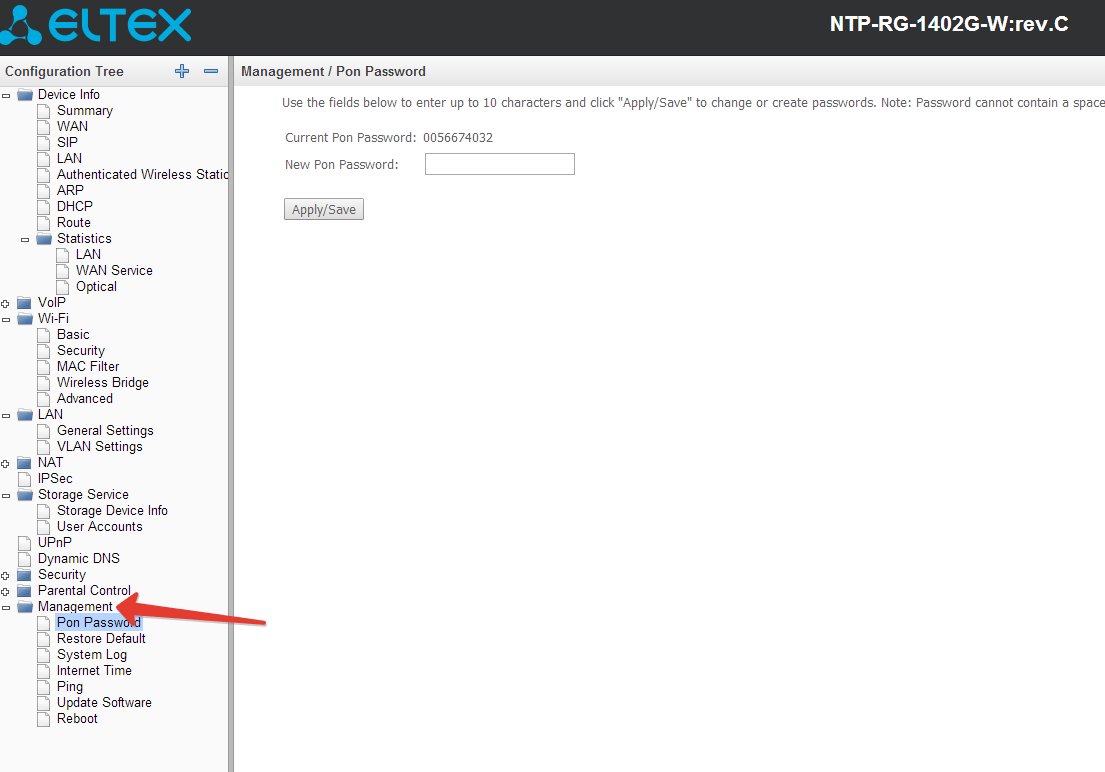This screenshot has width=1105, height=772.
Task: Open the Update Software page
Action: click(104, 702)
